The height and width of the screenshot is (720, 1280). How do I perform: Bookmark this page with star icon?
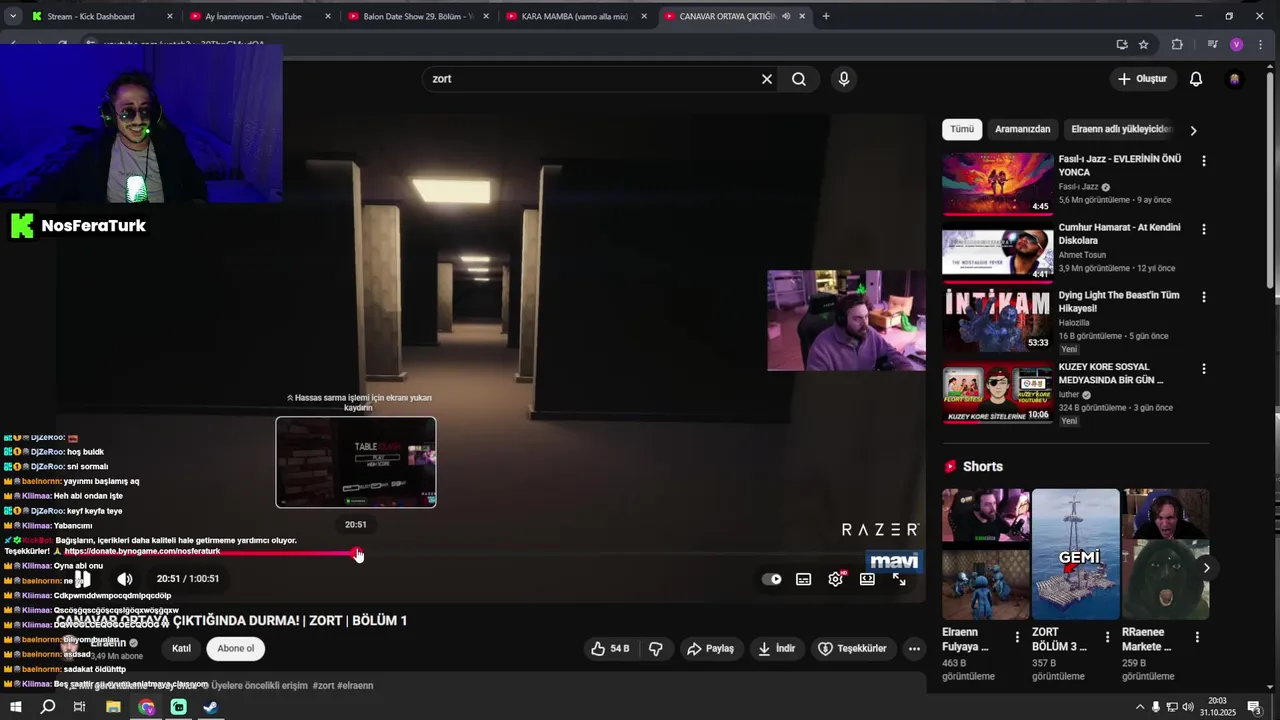[x=1143, y=44]
